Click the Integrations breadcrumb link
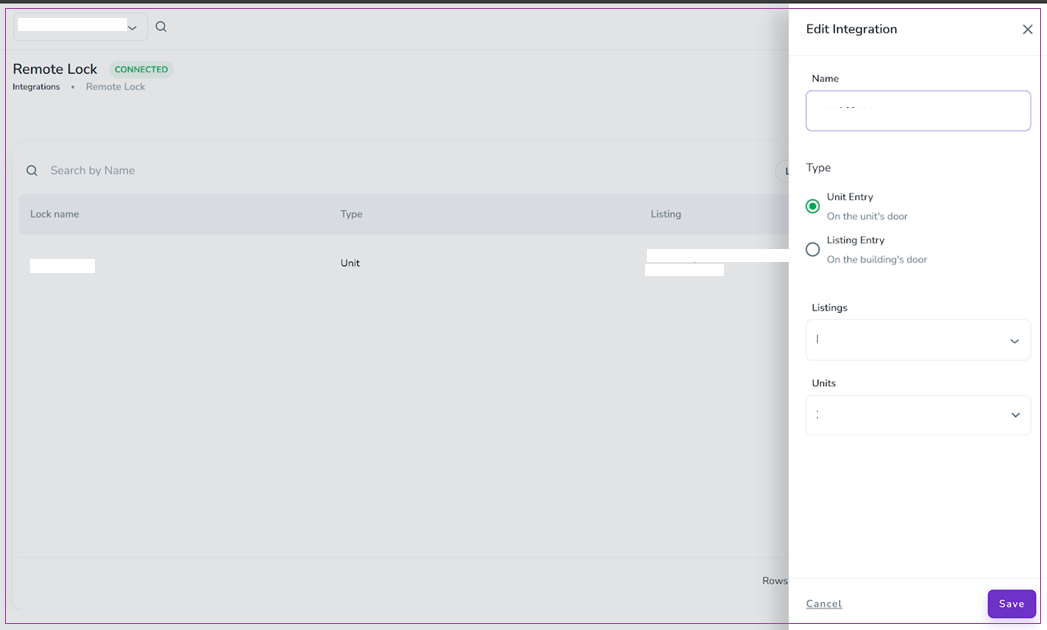This screenshot has height=630, width=1047. click(36, 87)
